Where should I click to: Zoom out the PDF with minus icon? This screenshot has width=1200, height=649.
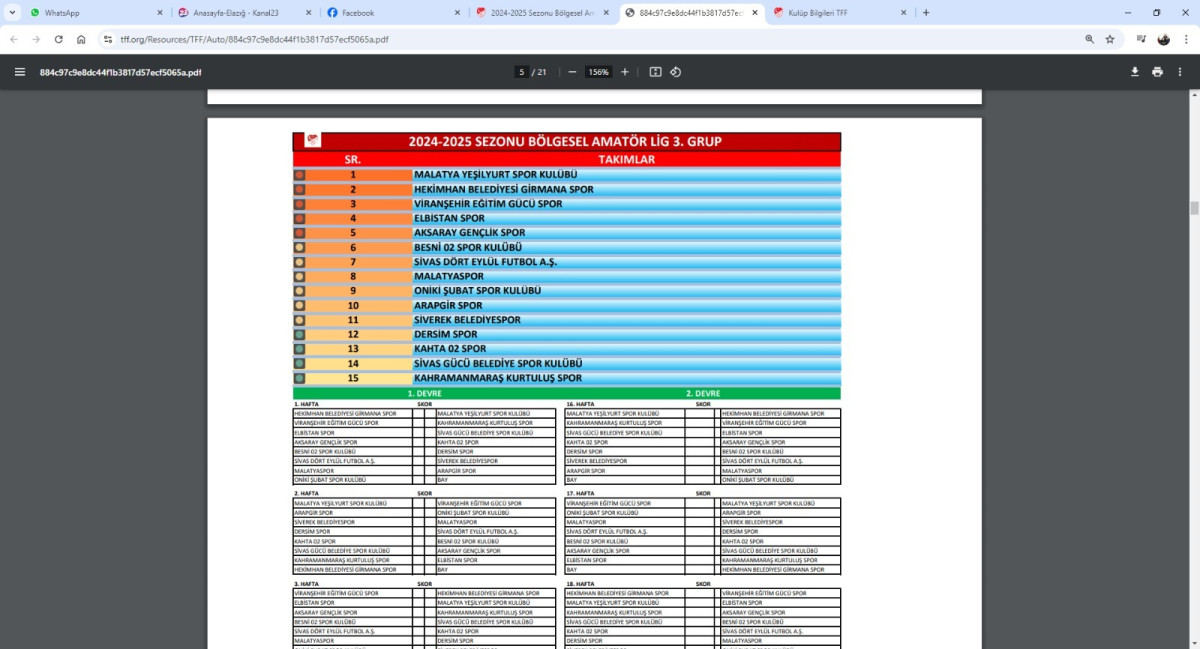coord(572,72)
